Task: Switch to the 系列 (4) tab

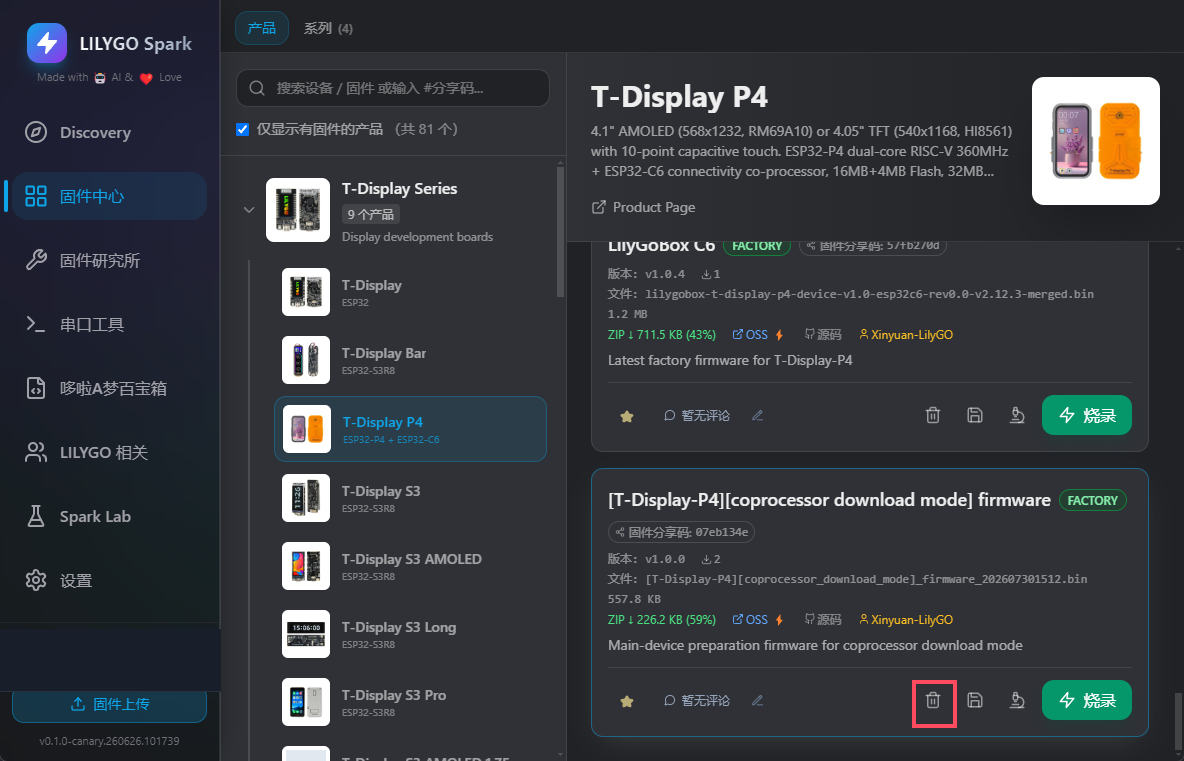Action: [328, 28]
